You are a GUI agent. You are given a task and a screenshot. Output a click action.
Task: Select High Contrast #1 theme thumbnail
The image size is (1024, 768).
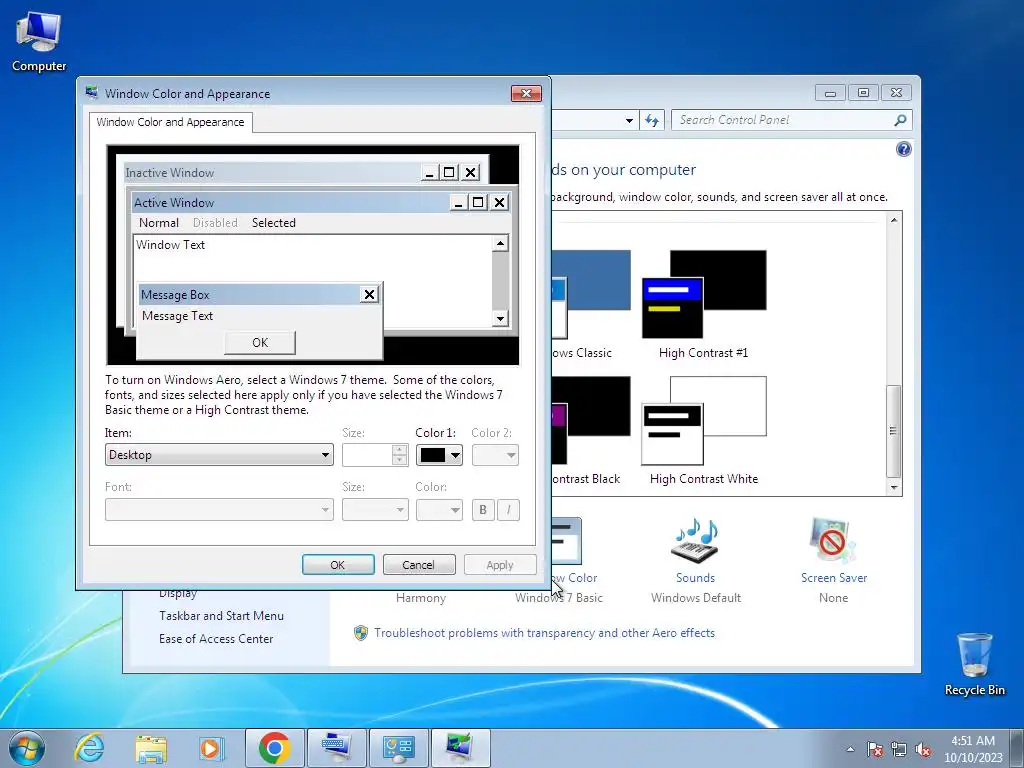(704, 294)
